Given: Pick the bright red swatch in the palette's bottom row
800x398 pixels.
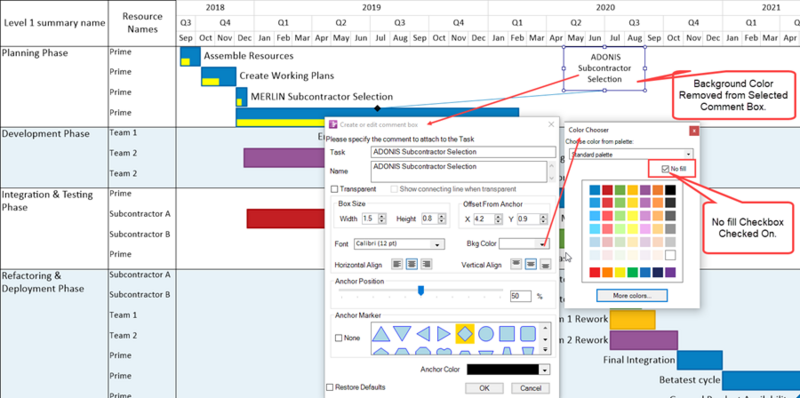Looking at the screenshot, I should point(595,272).
